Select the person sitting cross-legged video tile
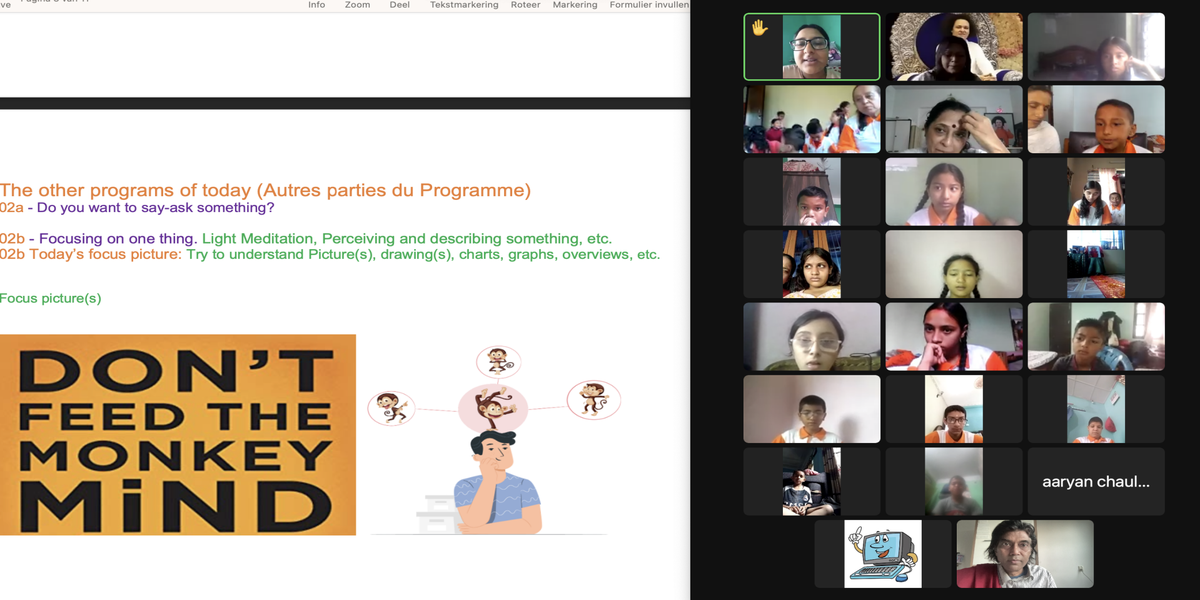 (812, 481)
